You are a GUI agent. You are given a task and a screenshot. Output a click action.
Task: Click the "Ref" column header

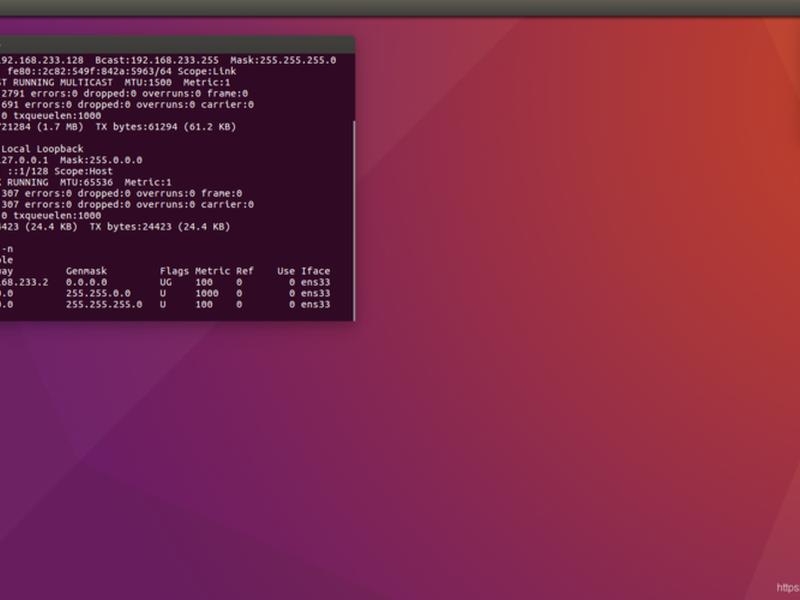click(x=245, y=271)
